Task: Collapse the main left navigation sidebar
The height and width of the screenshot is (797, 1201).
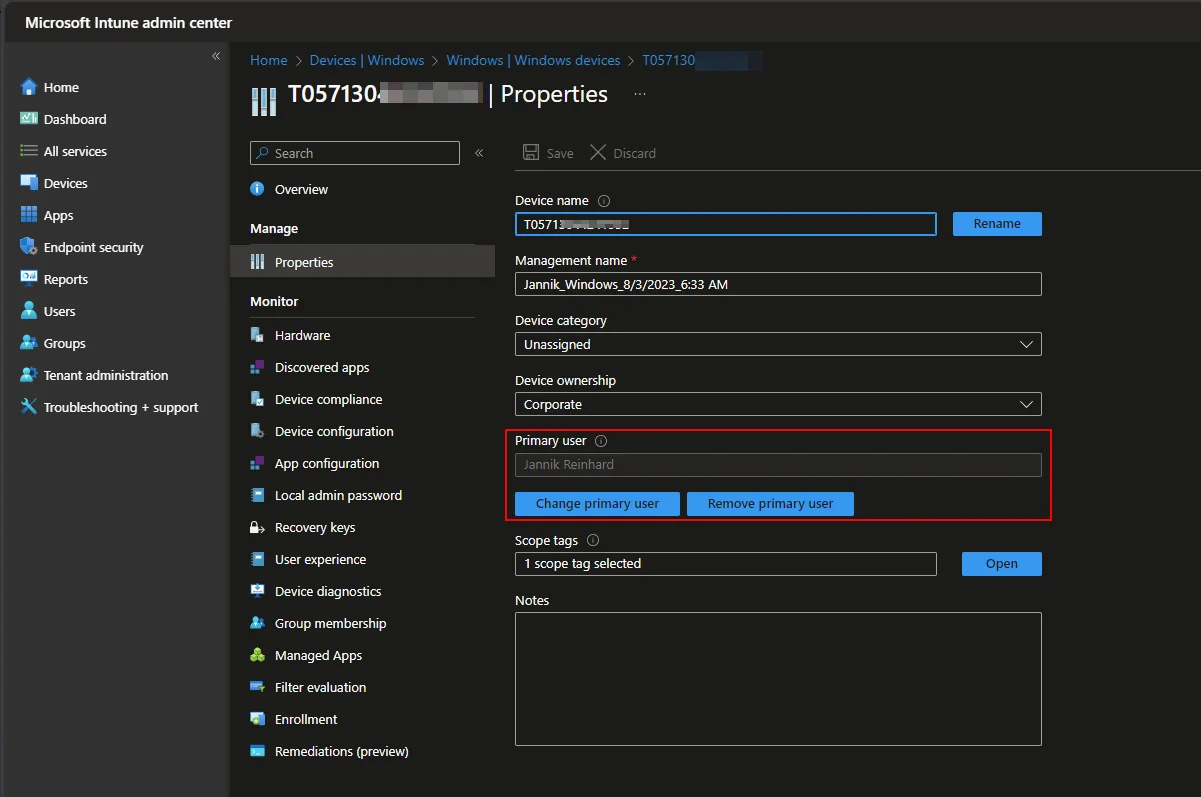Action: click(x=216, y=56)
